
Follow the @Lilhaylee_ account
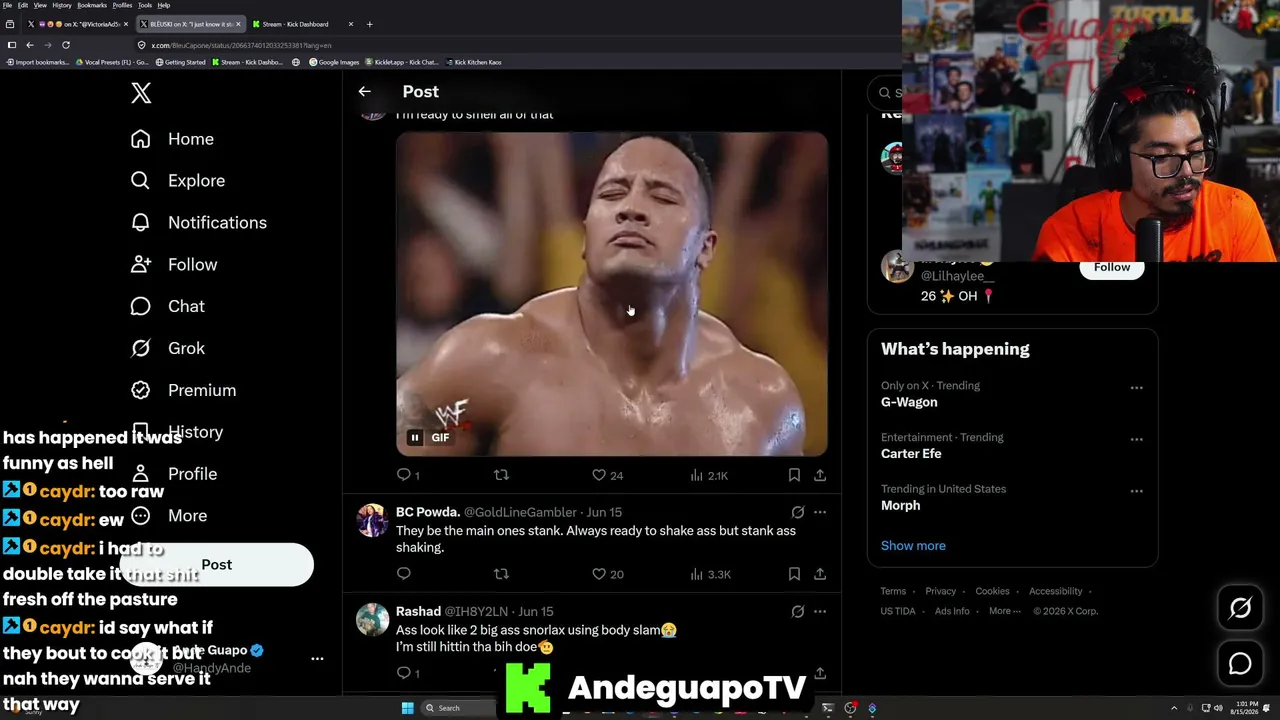pos(1112,268)
